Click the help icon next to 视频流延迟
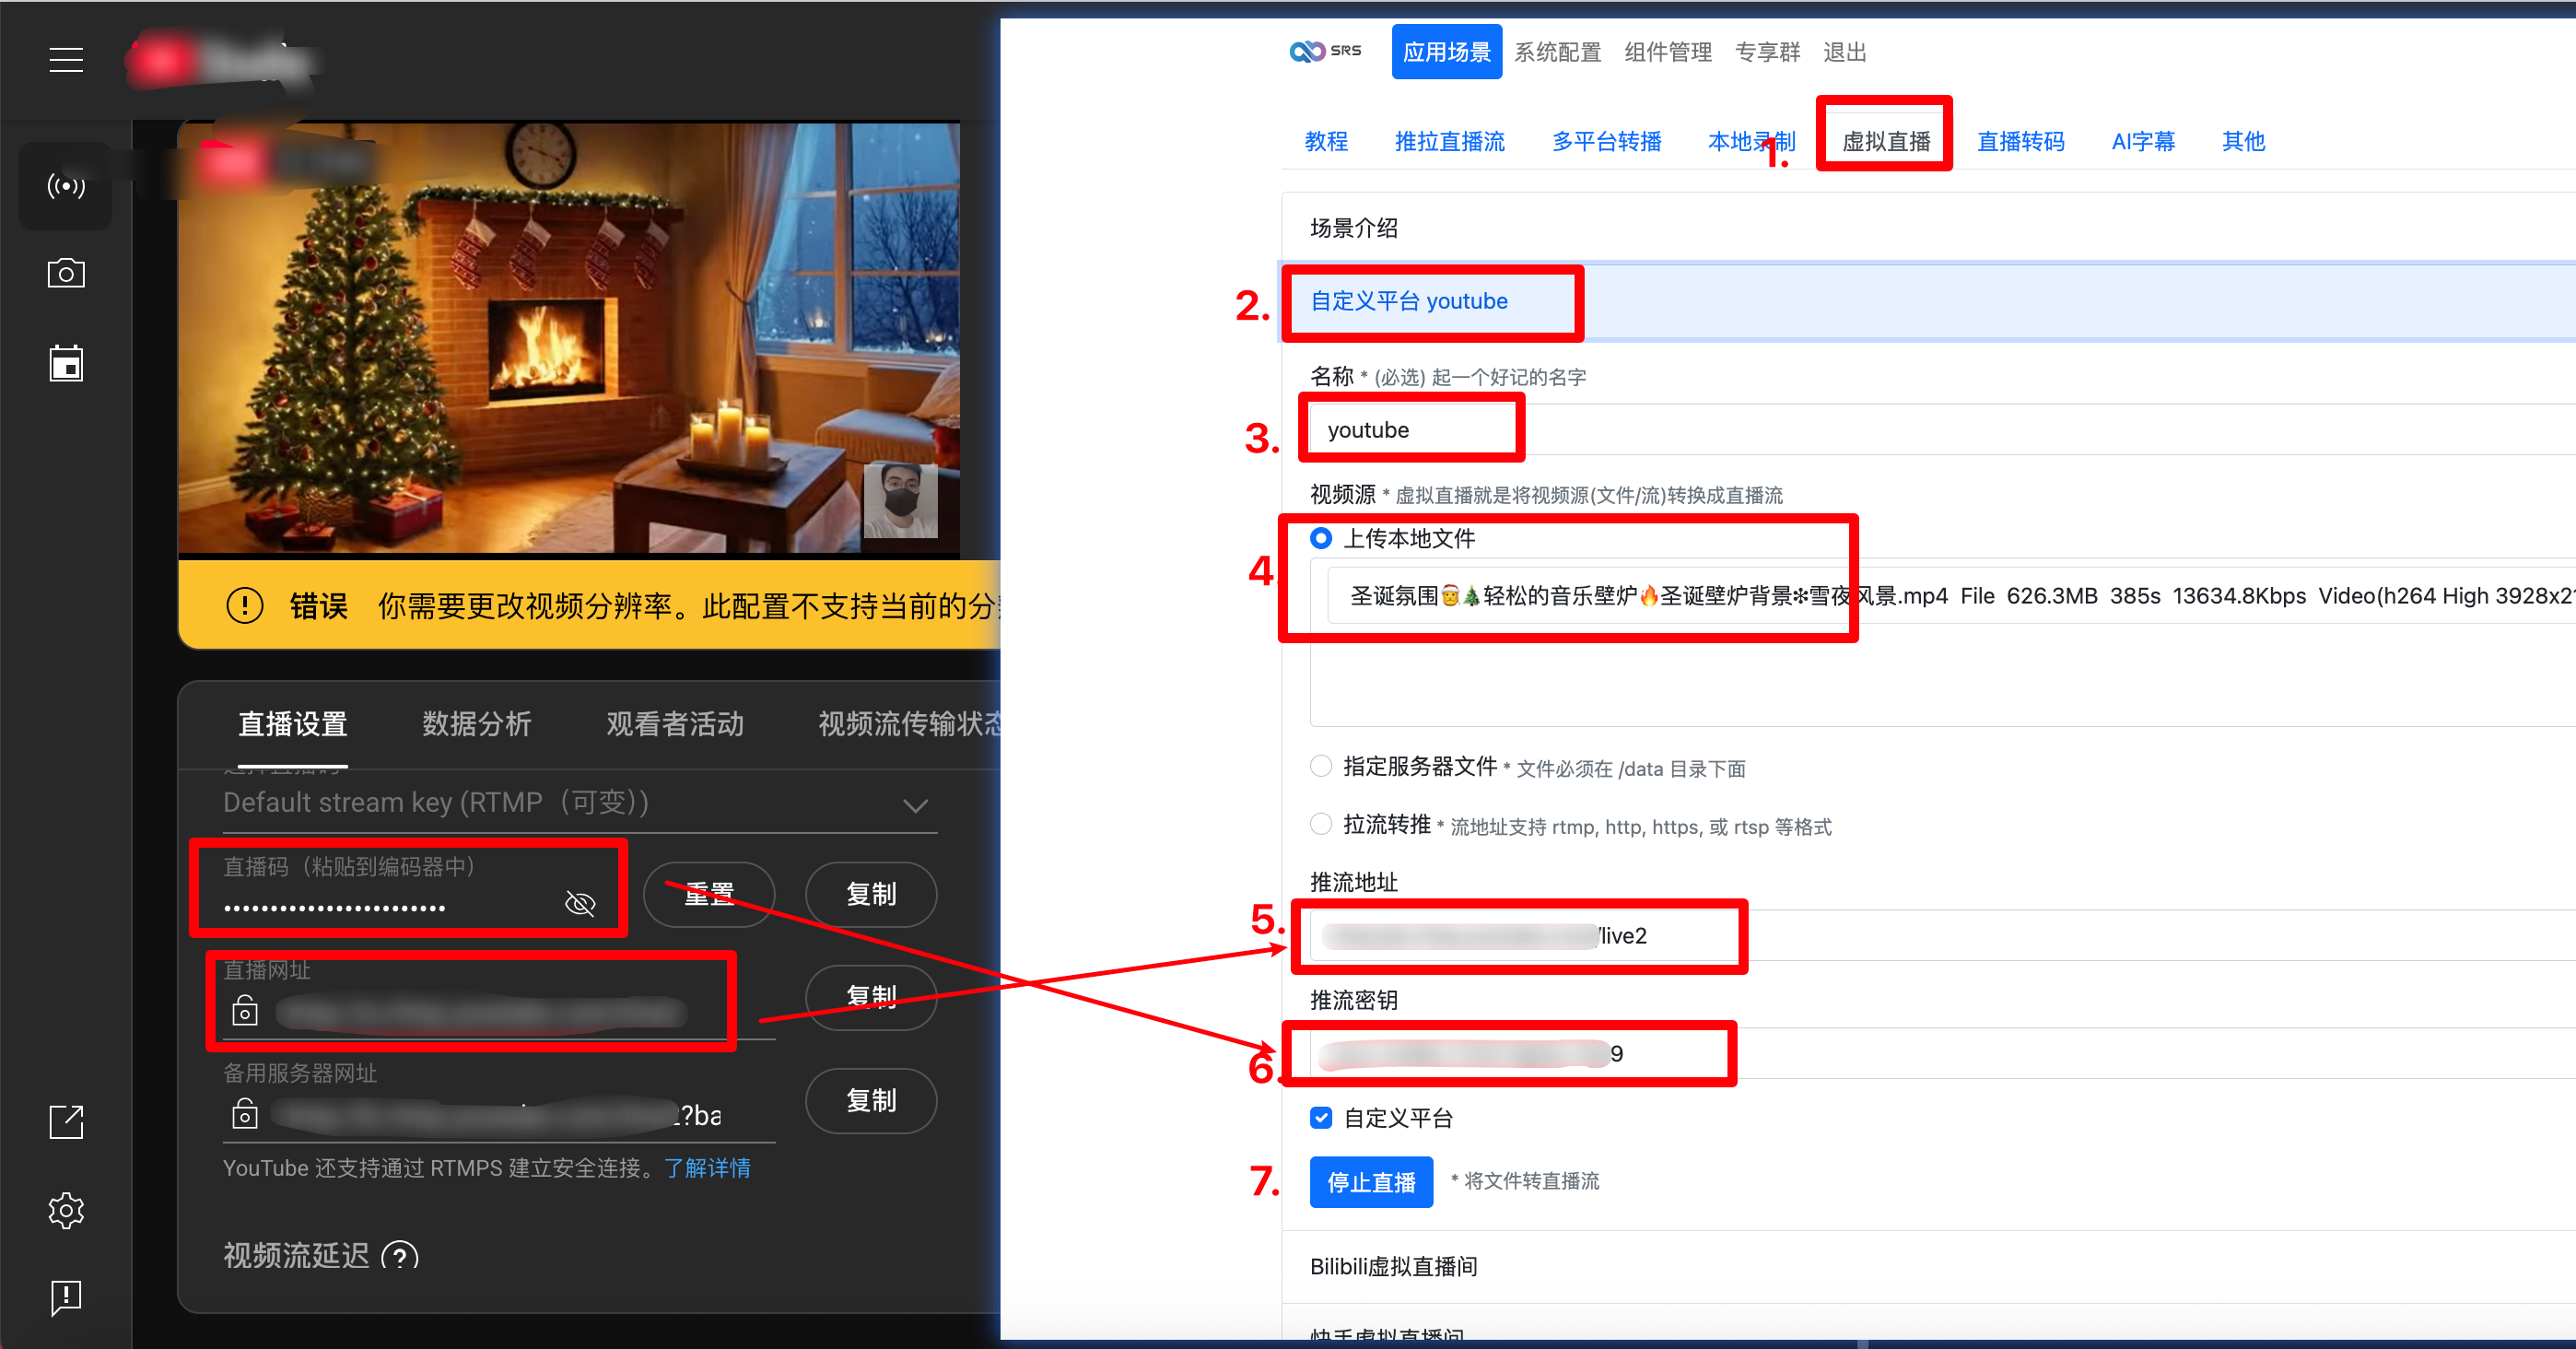The width and height of the screenshot is (2576, 1349). point(400,1256)
